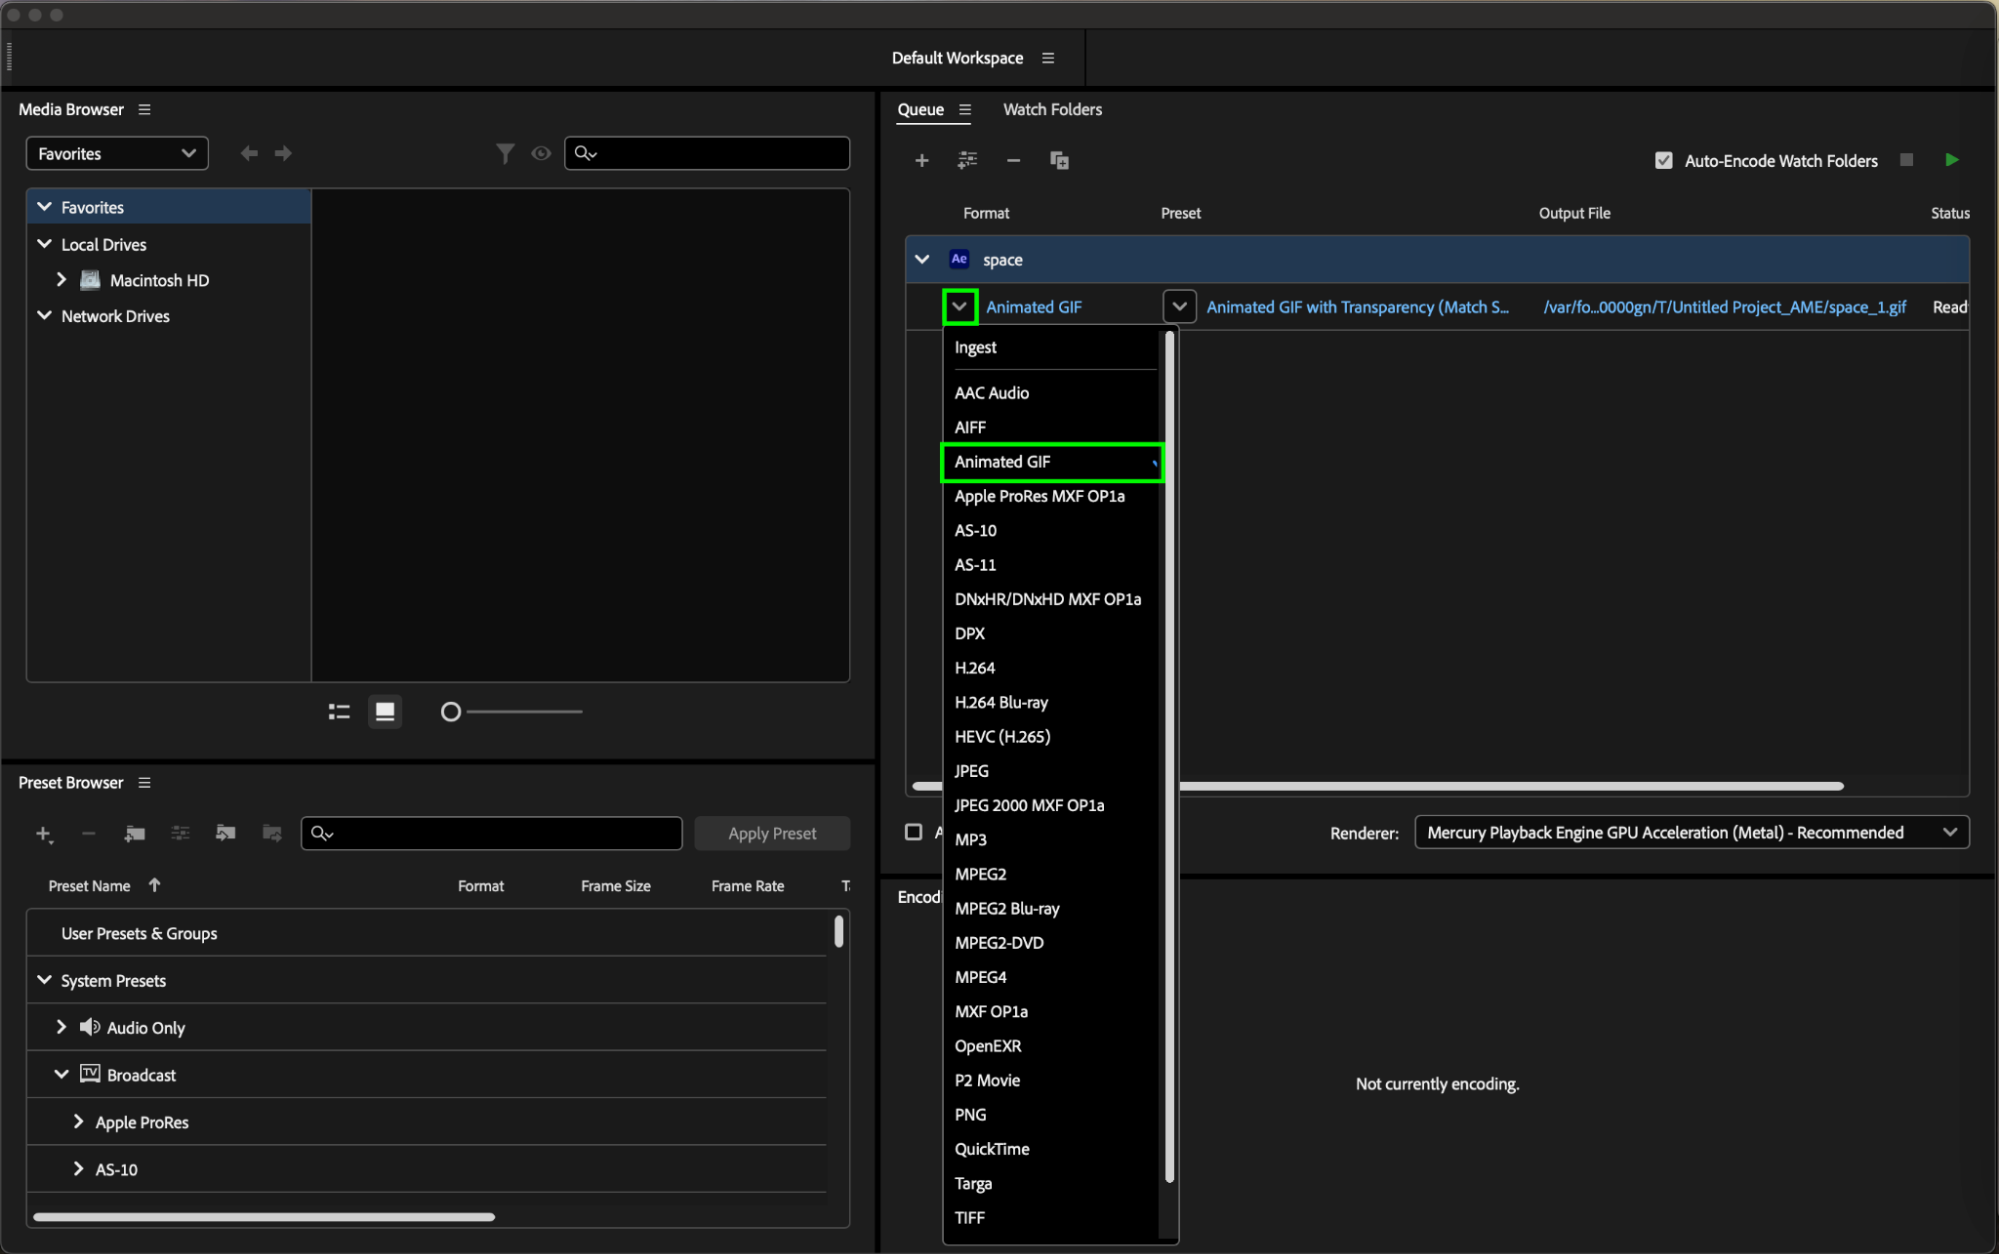Click the Start Queue green play button
The width and height of the screenshot is (1999, 1255).
tap(1951, 160)
